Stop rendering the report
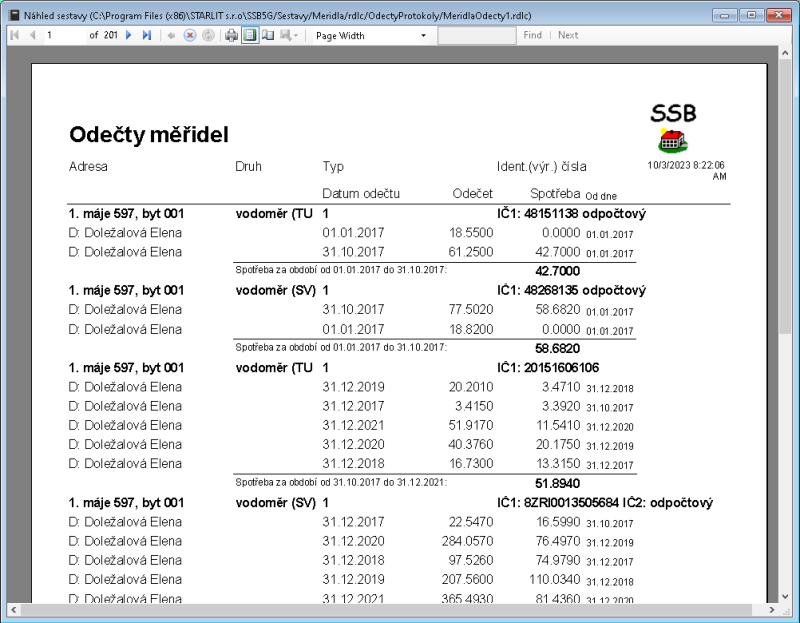800x623 pixels. tap(189, 35)
